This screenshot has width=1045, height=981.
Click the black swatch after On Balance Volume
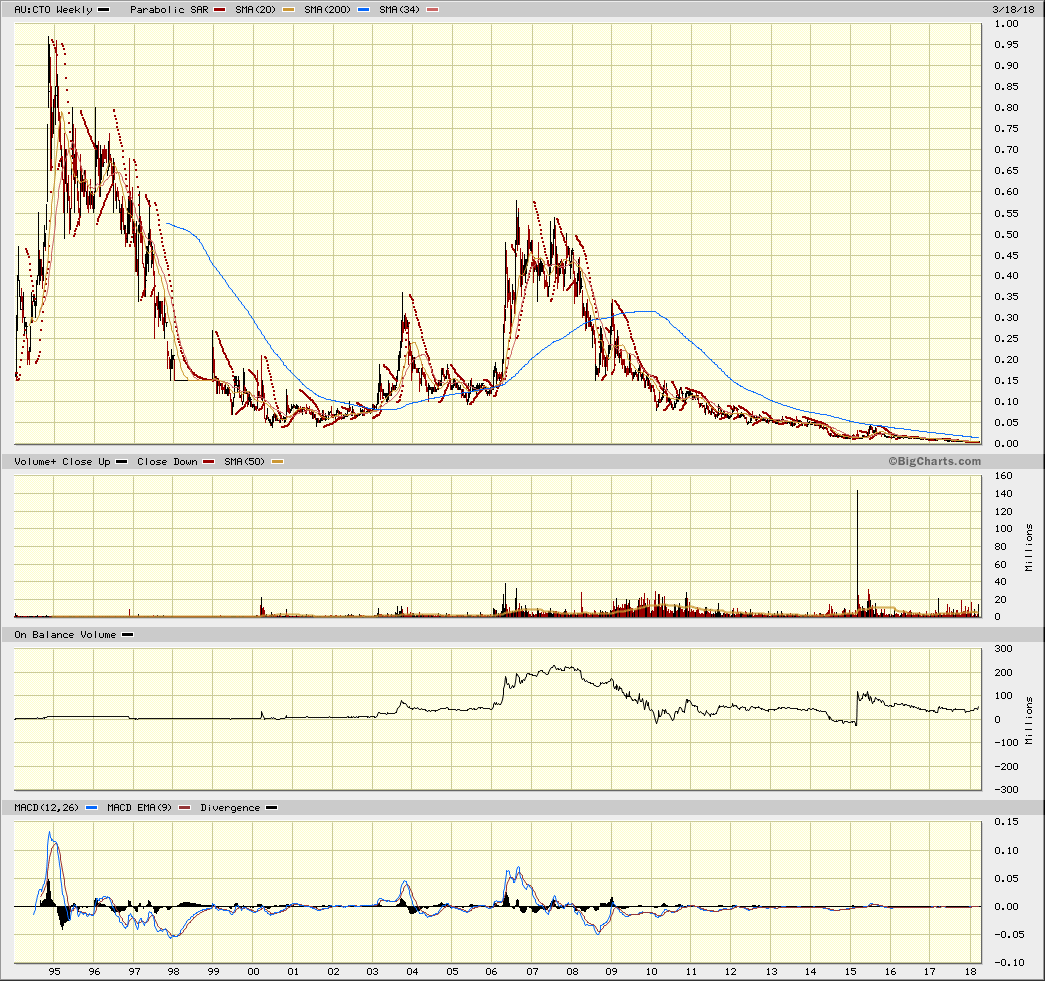pos(127,635)
